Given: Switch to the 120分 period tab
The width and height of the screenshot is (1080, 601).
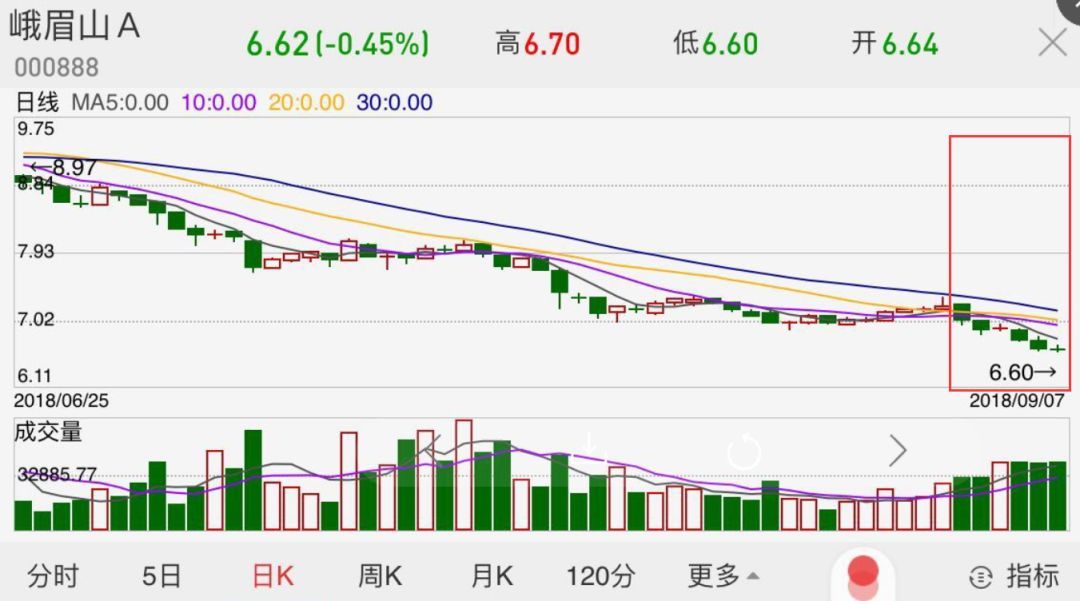Looking at the screenshot, I should (x=600, y=576).
